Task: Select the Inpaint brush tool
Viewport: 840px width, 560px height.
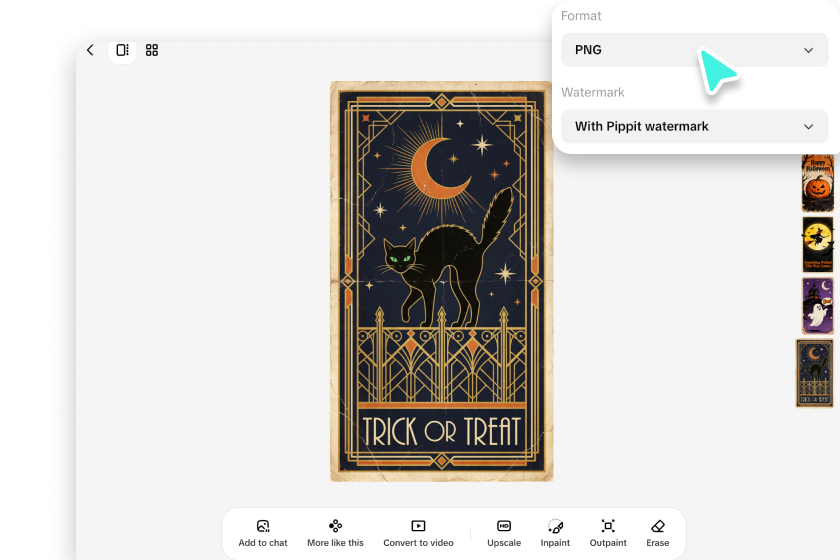Action: [555, 526]
